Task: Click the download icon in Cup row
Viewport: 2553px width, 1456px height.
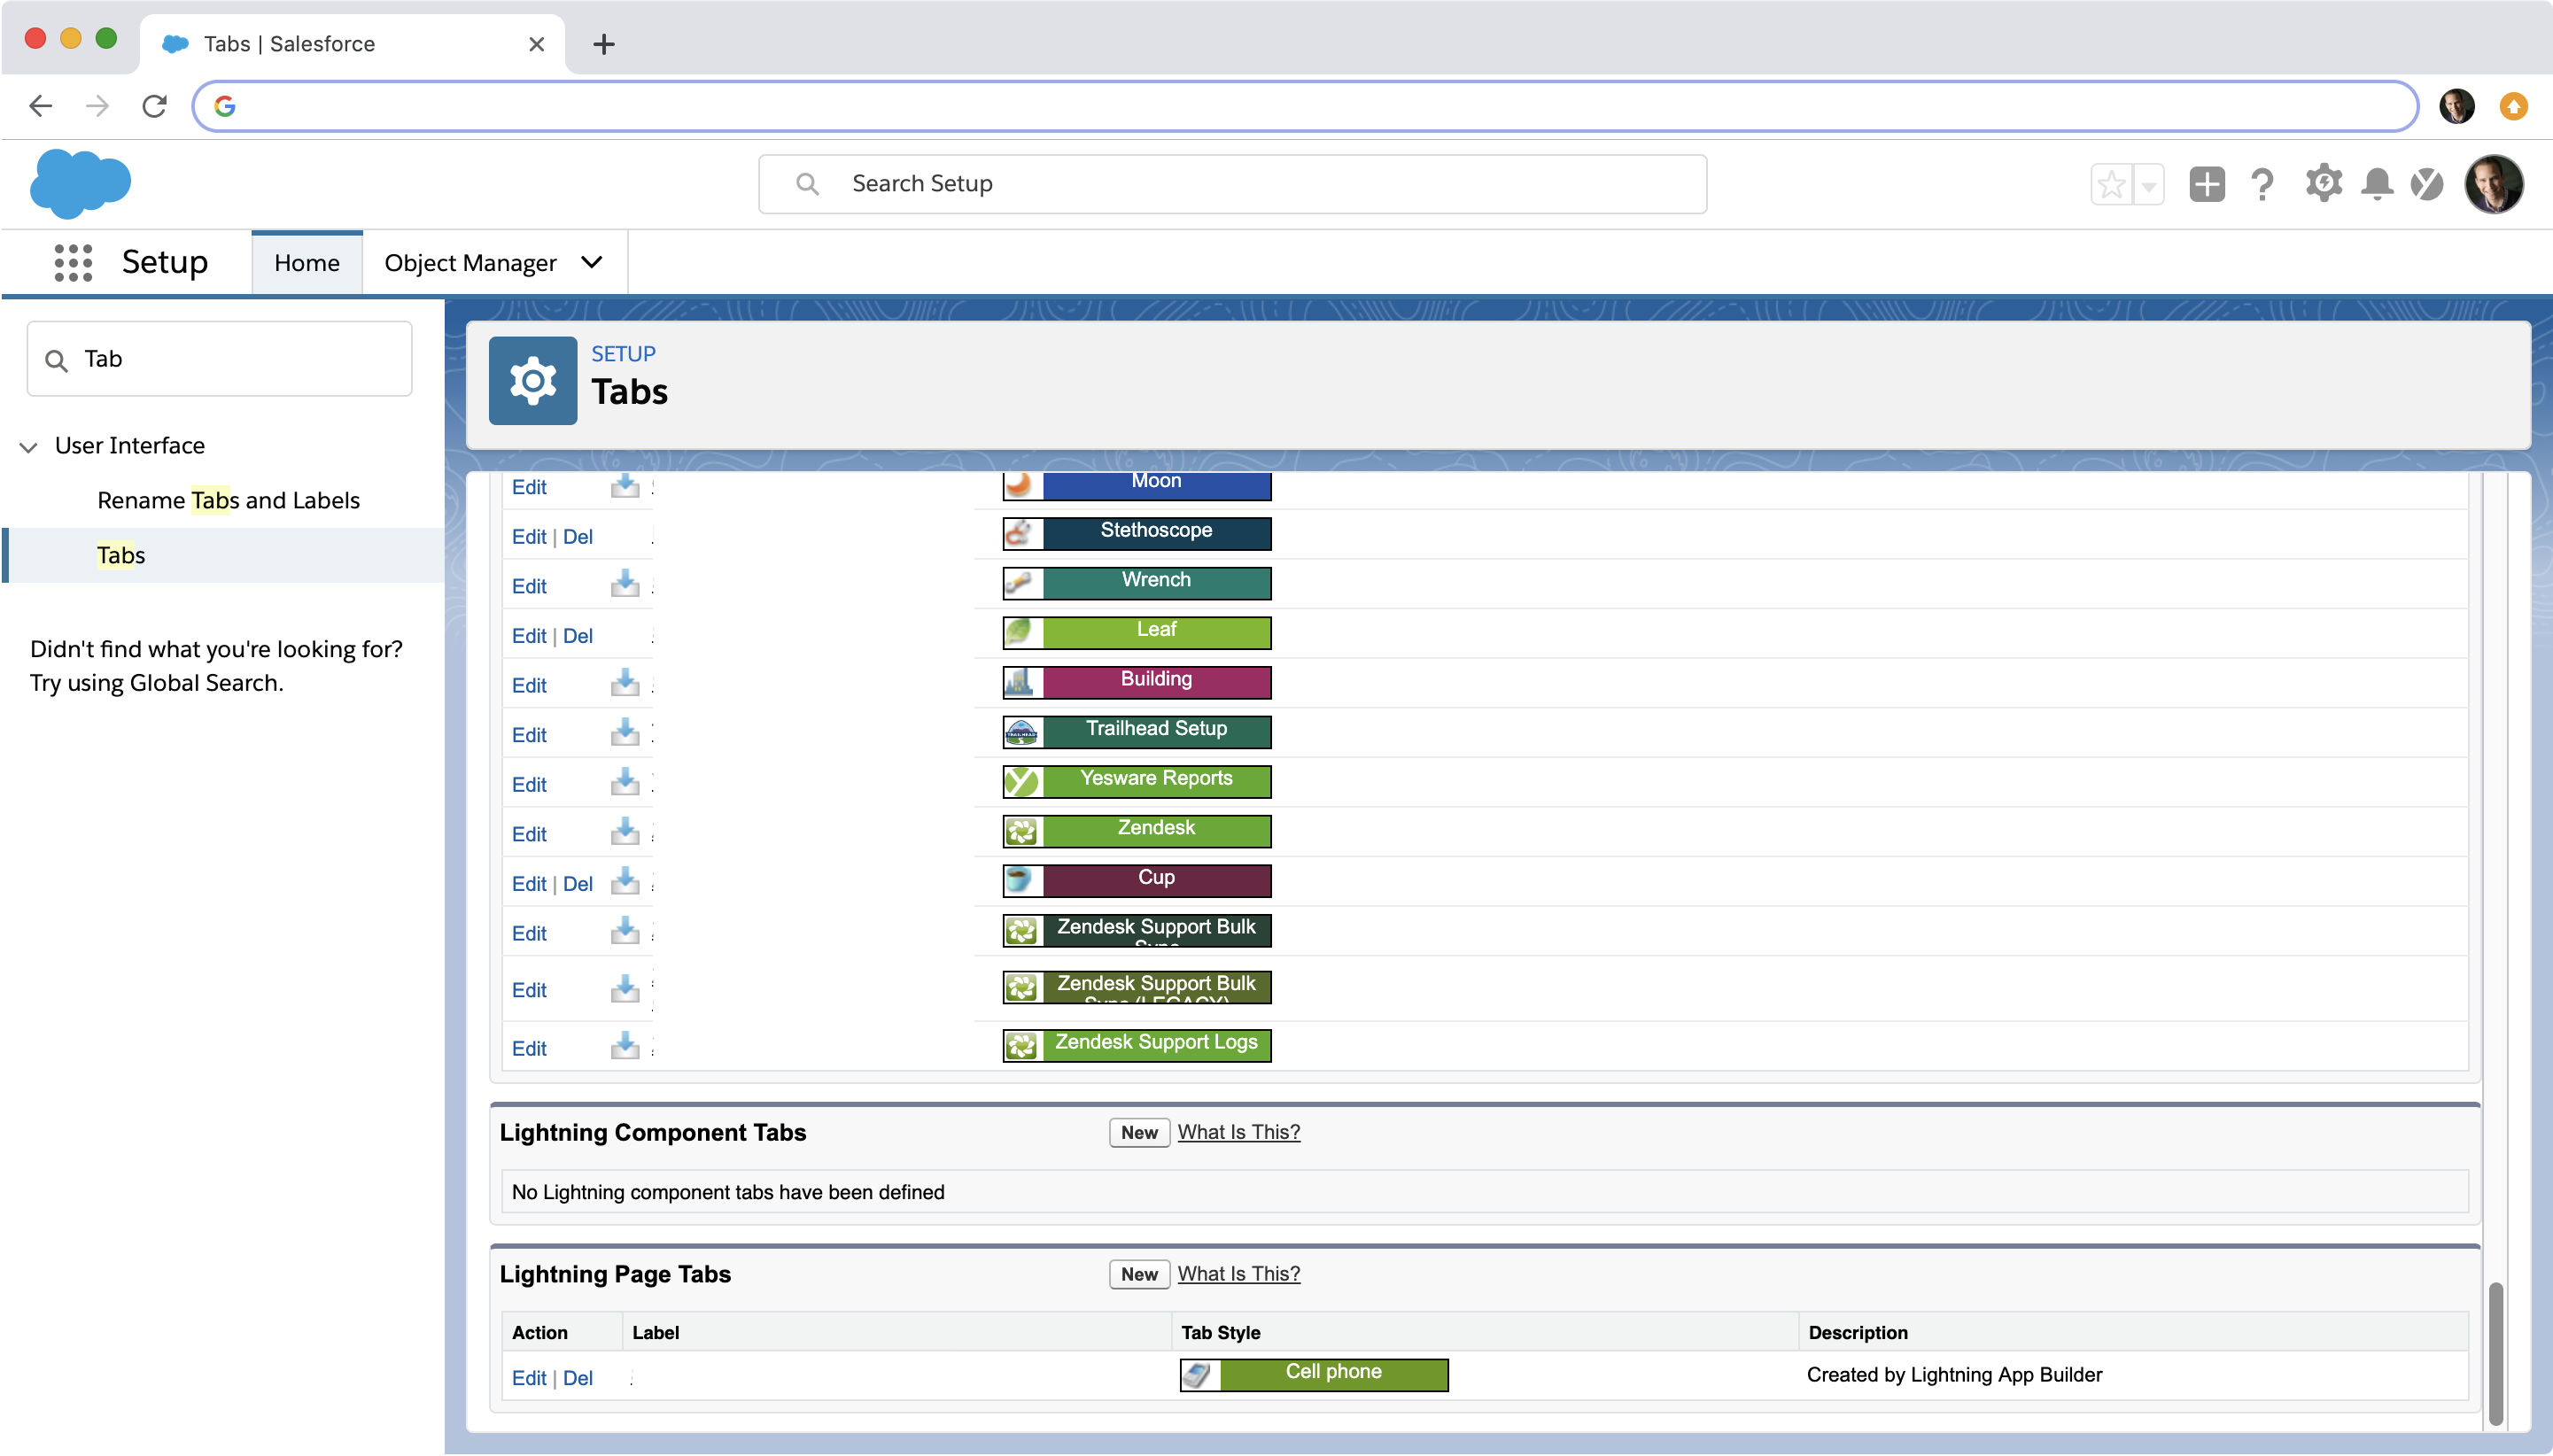Action: click(x=625, y=881)
